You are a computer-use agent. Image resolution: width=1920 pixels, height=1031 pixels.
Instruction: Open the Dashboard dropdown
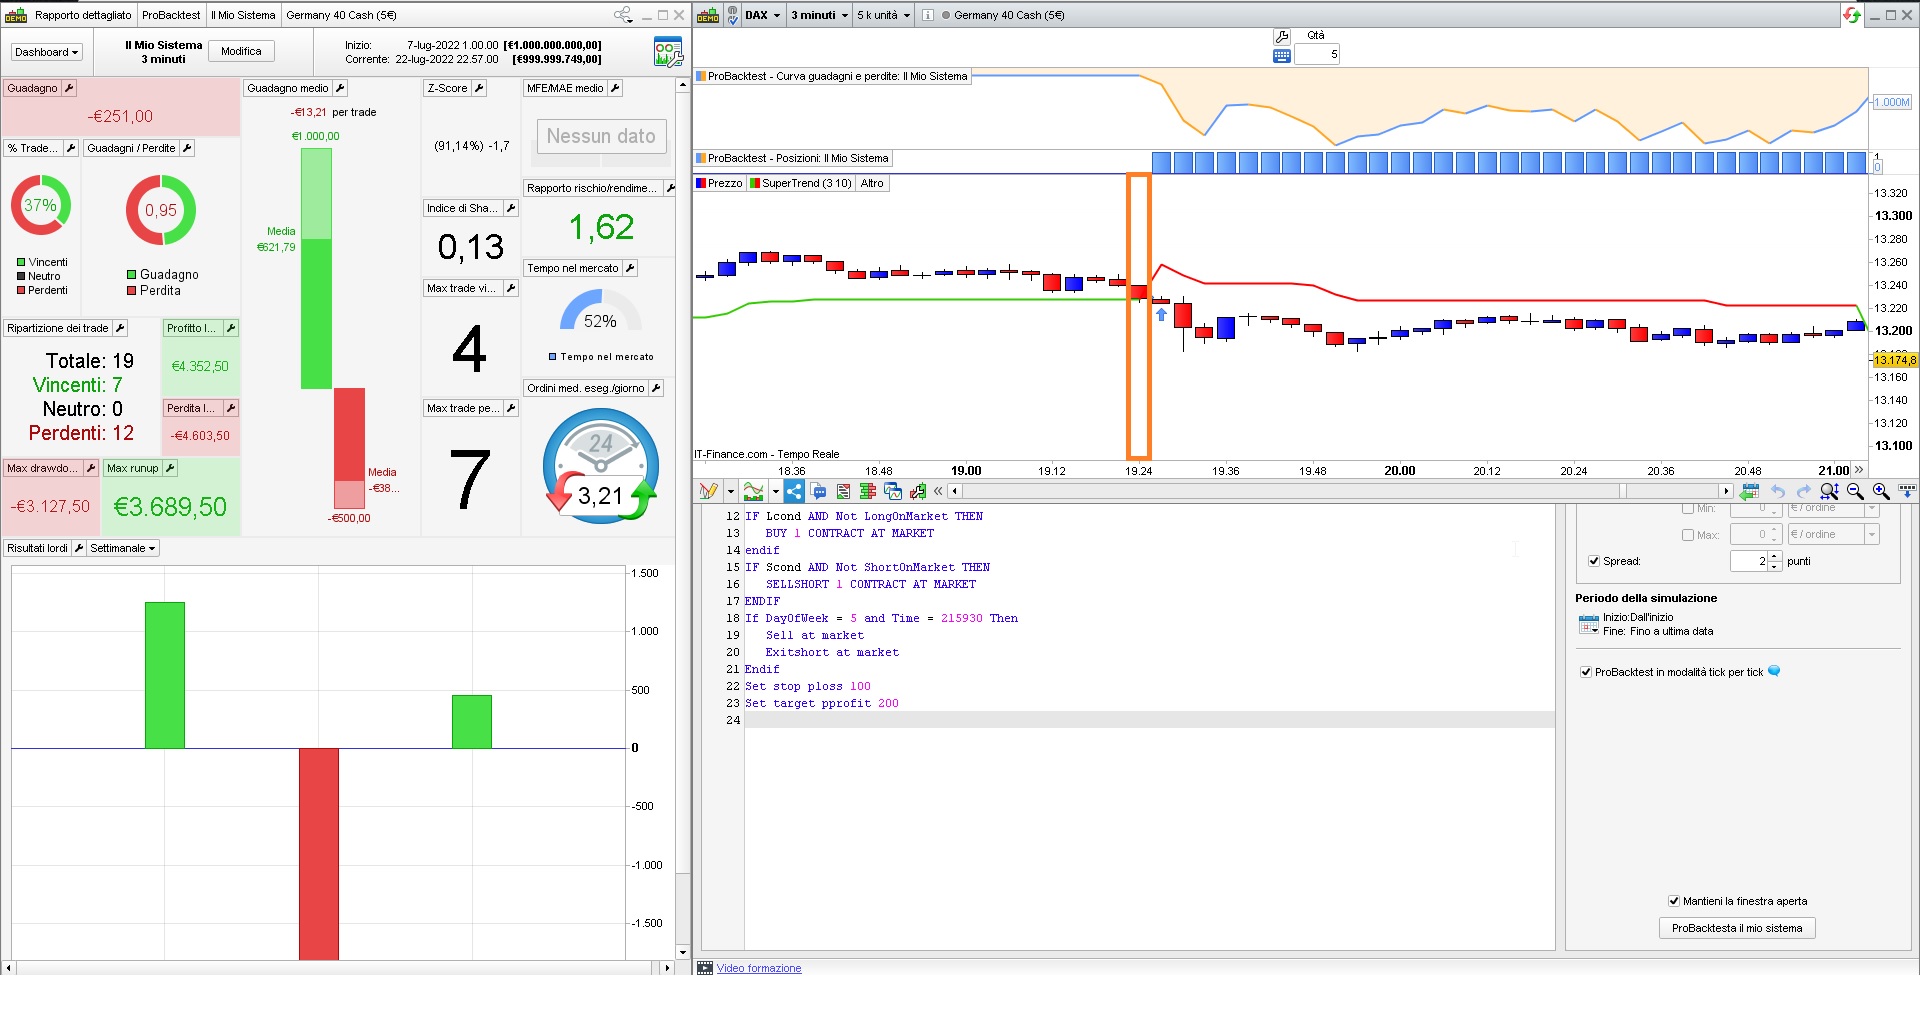[x=46, y=52]
